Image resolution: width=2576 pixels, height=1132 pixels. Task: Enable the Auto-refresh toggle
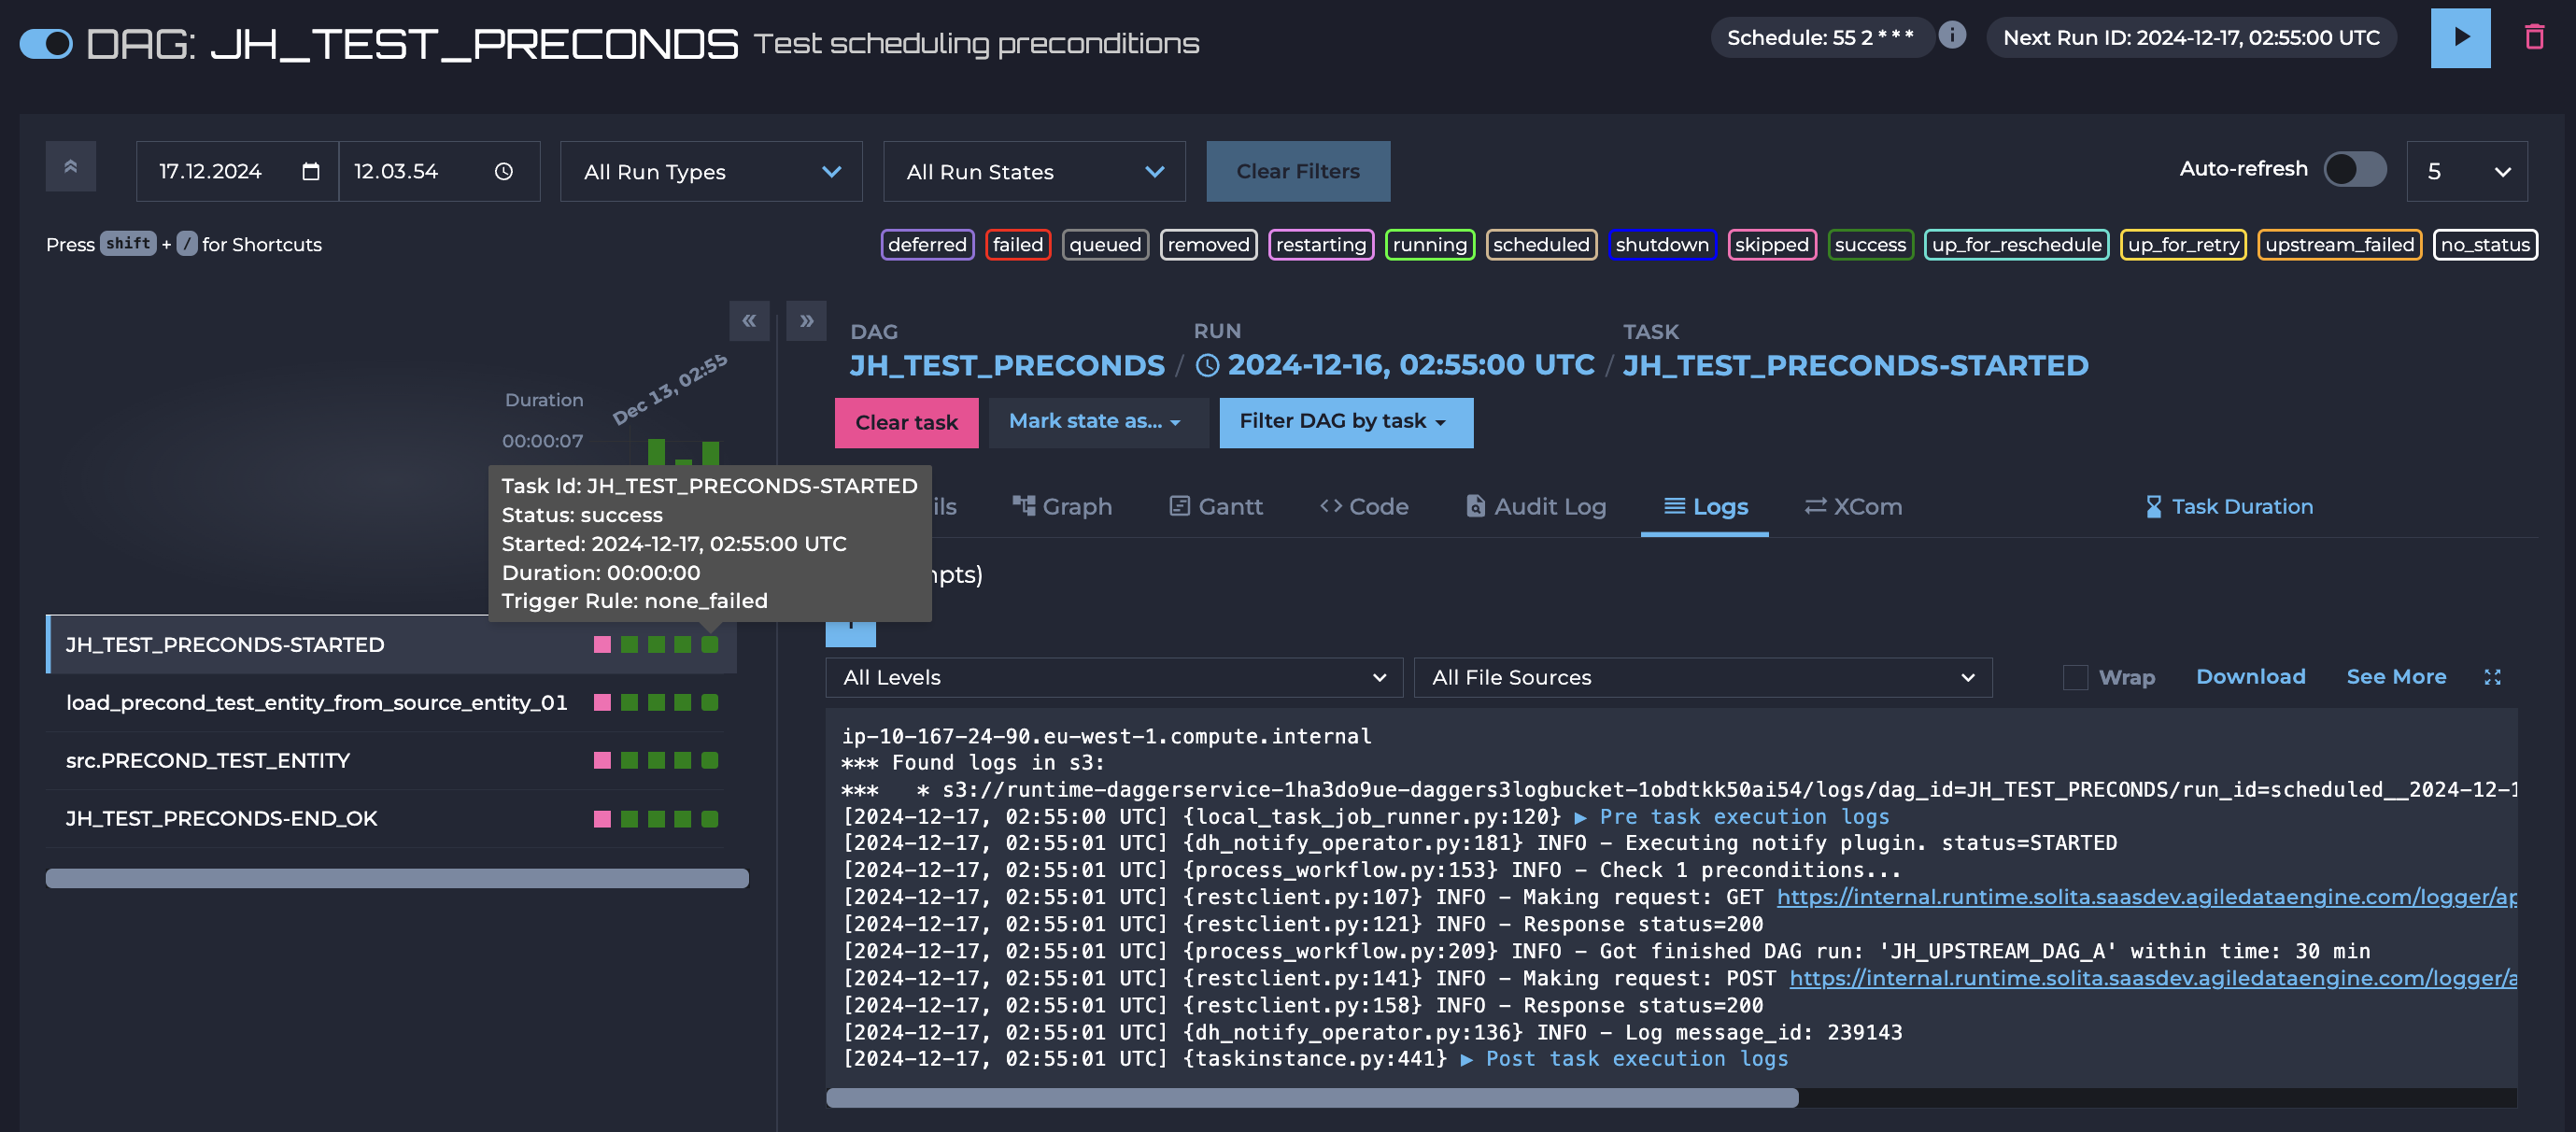2354,169
